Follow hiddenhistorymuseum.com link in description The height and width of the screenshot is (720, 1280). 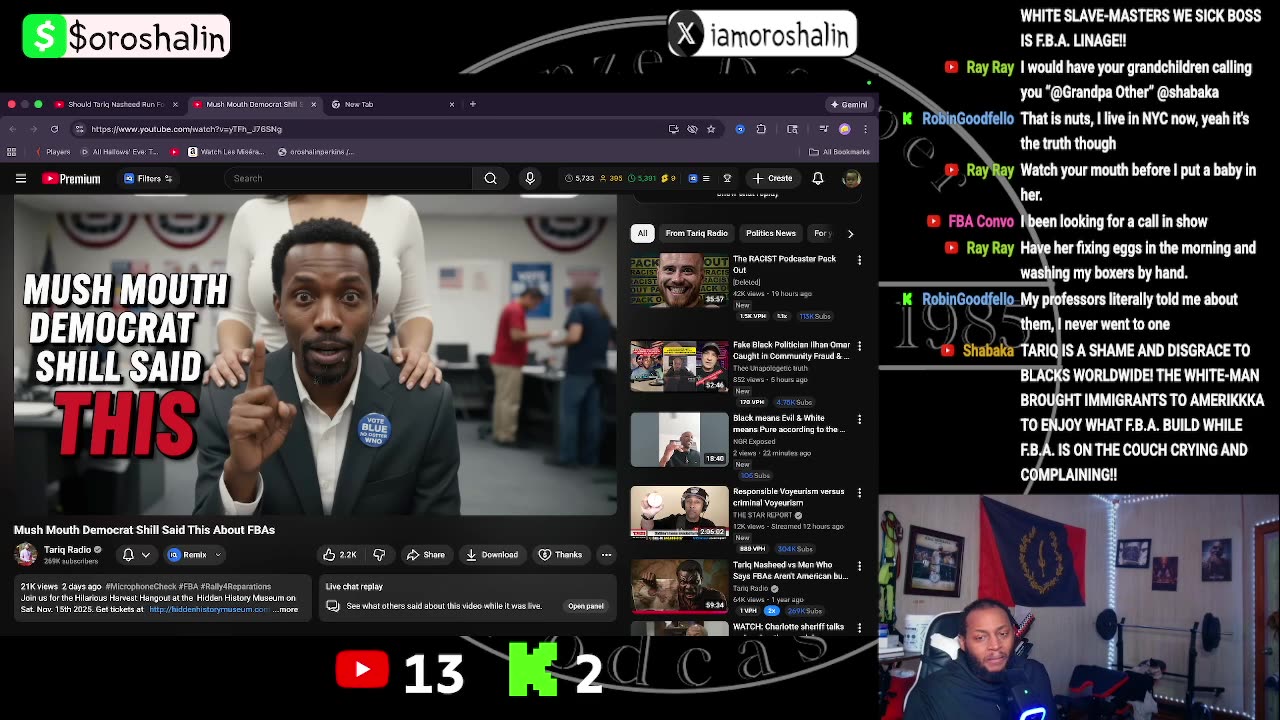209,609
